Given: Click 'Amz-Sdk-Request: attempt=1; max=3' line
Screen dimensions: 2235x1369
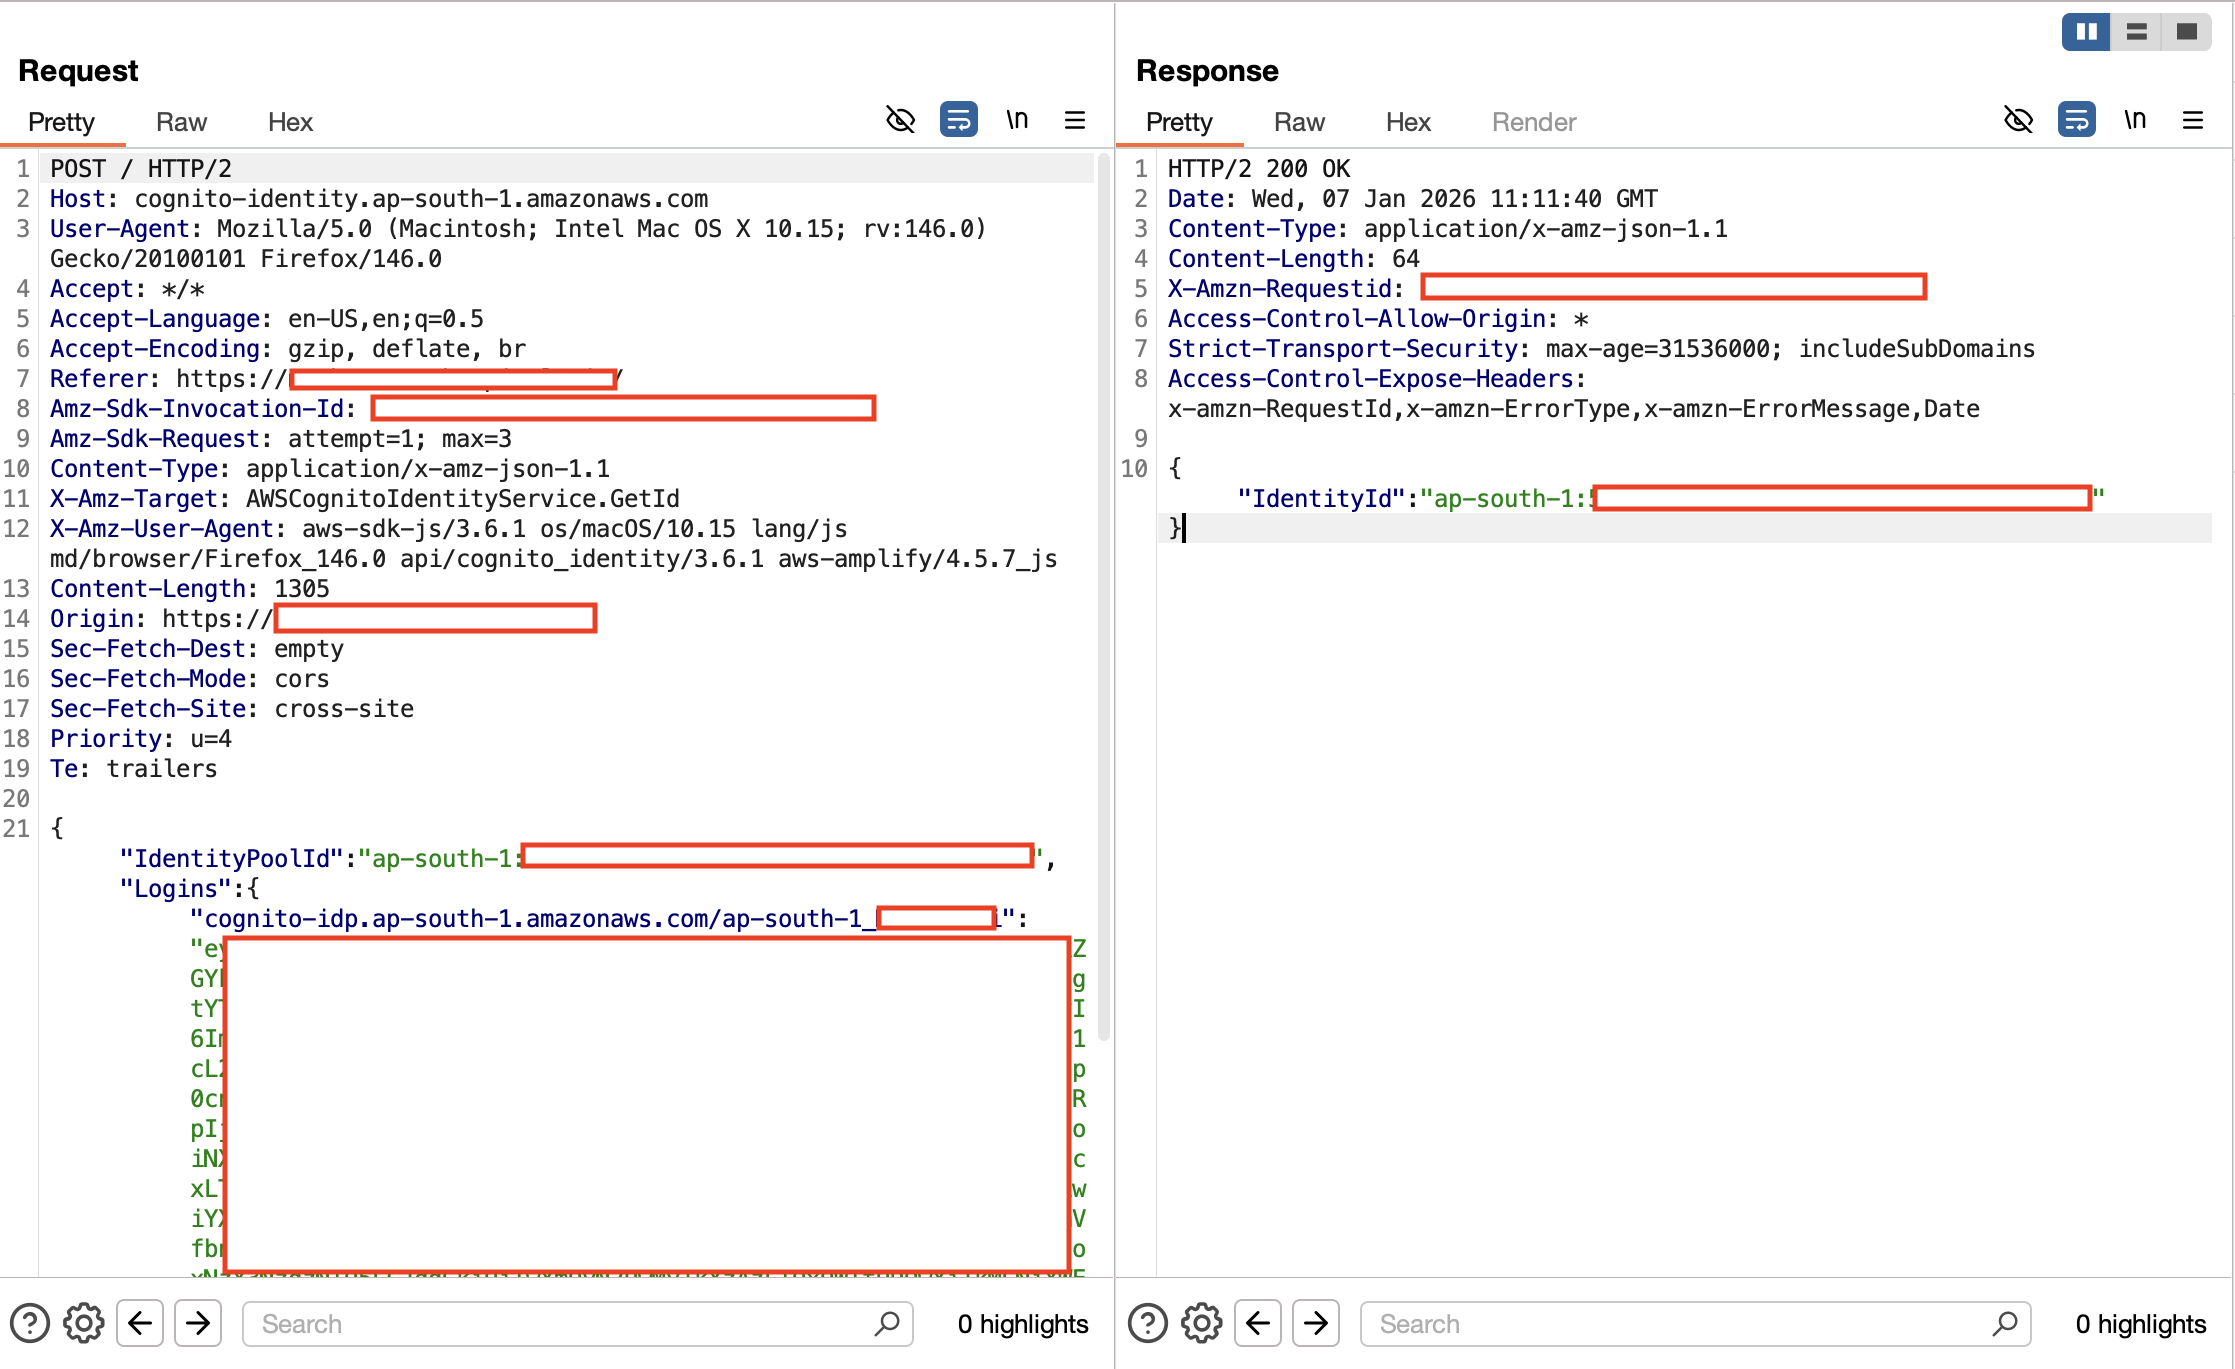Looking at the screenshot, I should [281, 438].
